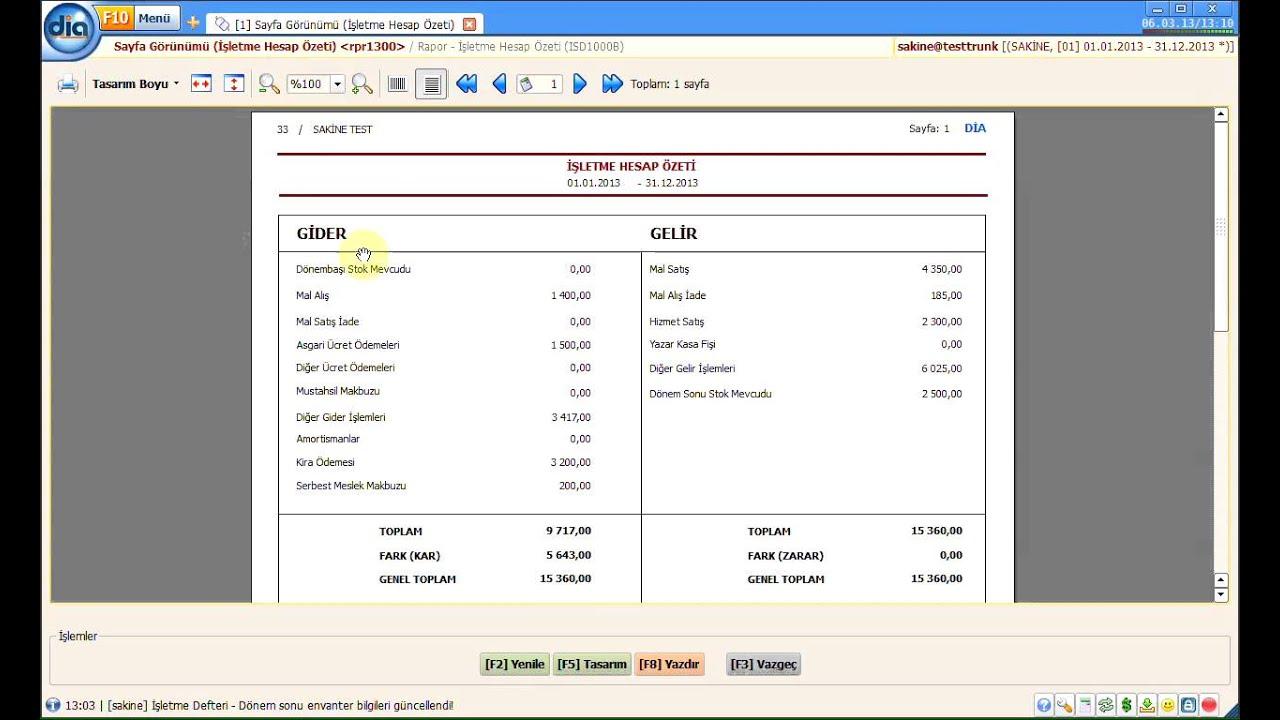This screenshot has height=720, width=1280.
Task: Click the Dönem Sonu Stok Mevcudu row
Action: [806, 394]
